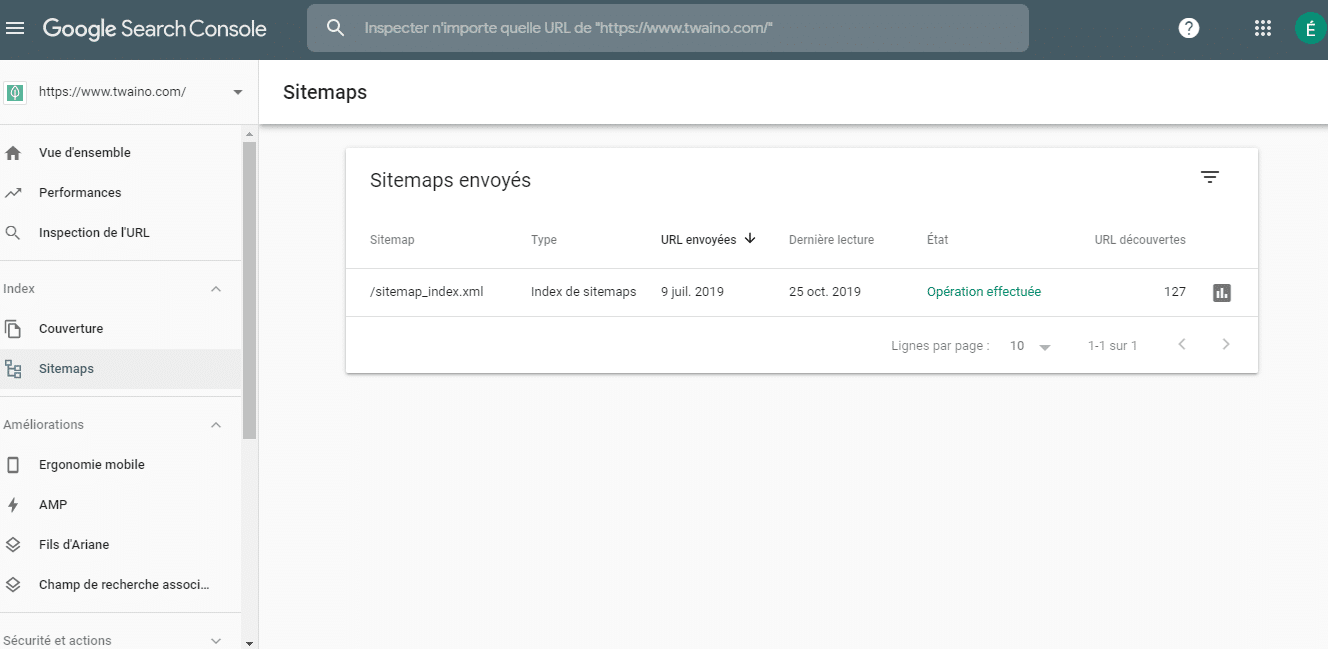Image resolution: width=1328 pixels, height=649 pixels.
Task: Open the filter icon in Sitemaps envoyés
Action: click(1210, 178)
